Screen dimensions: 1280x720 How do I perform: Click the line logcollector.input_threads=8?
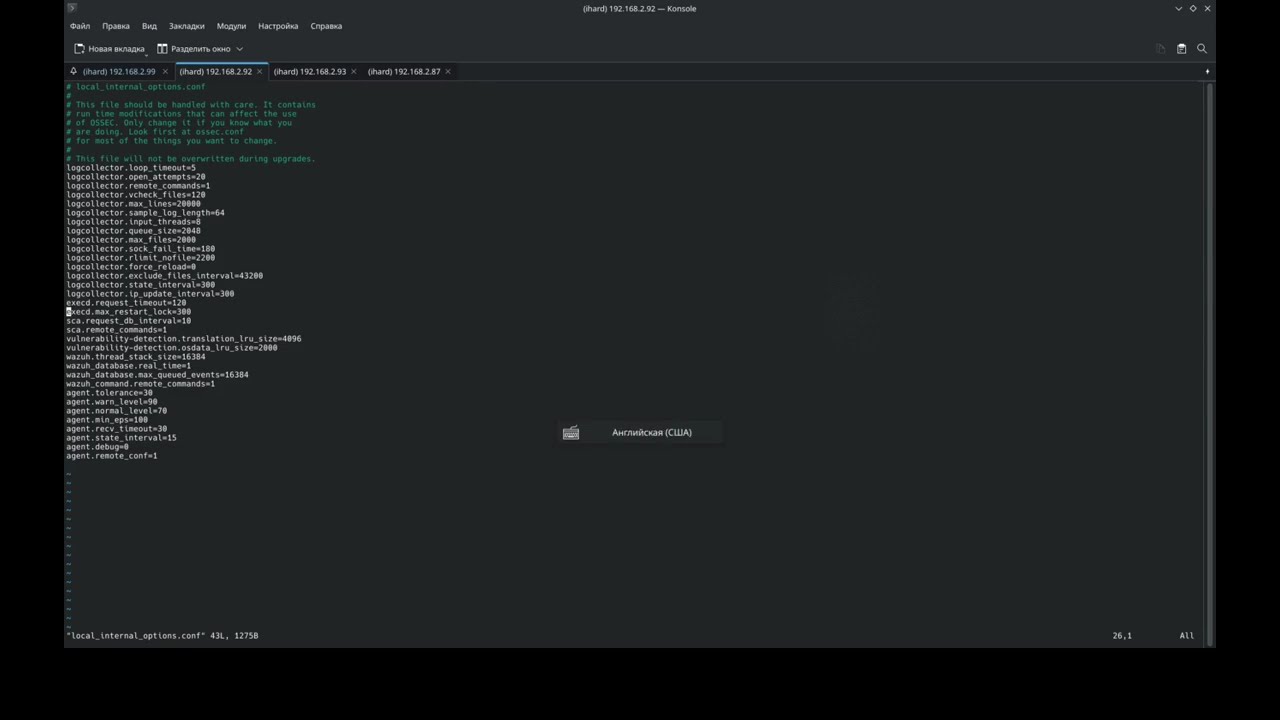[x=133, y=222]
